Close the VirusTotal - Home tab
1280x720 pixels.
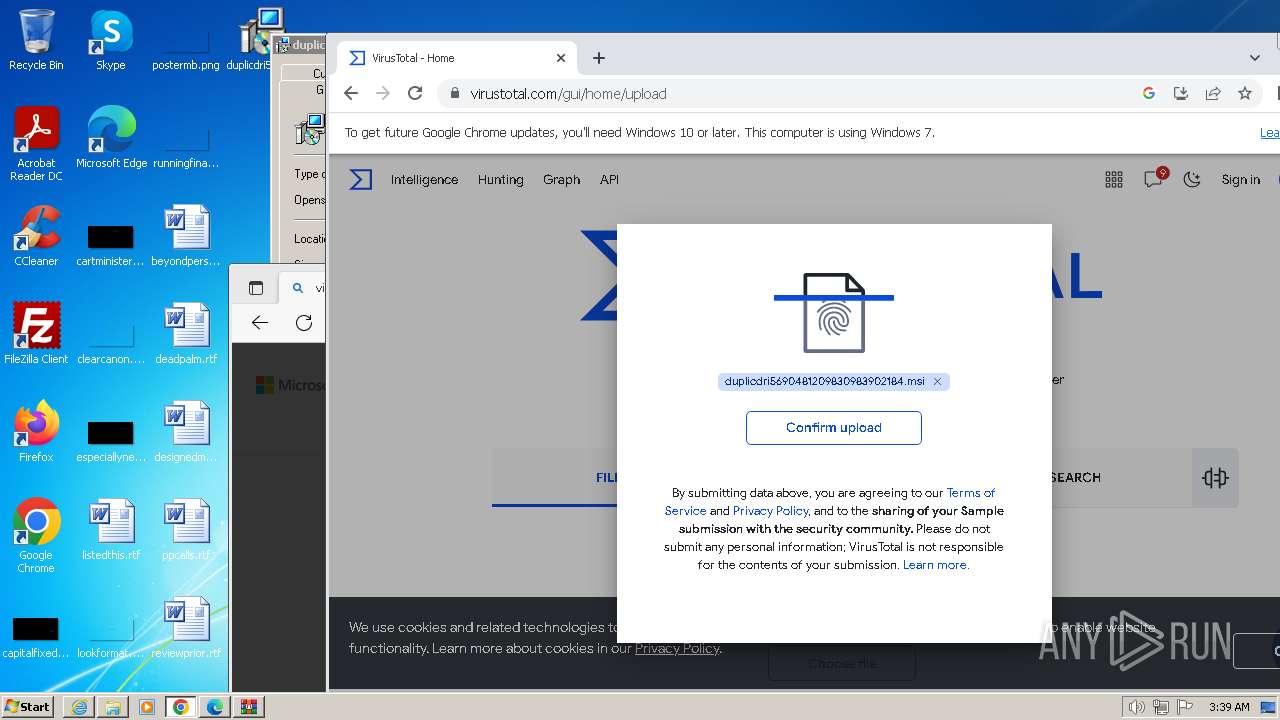(561, 58)
